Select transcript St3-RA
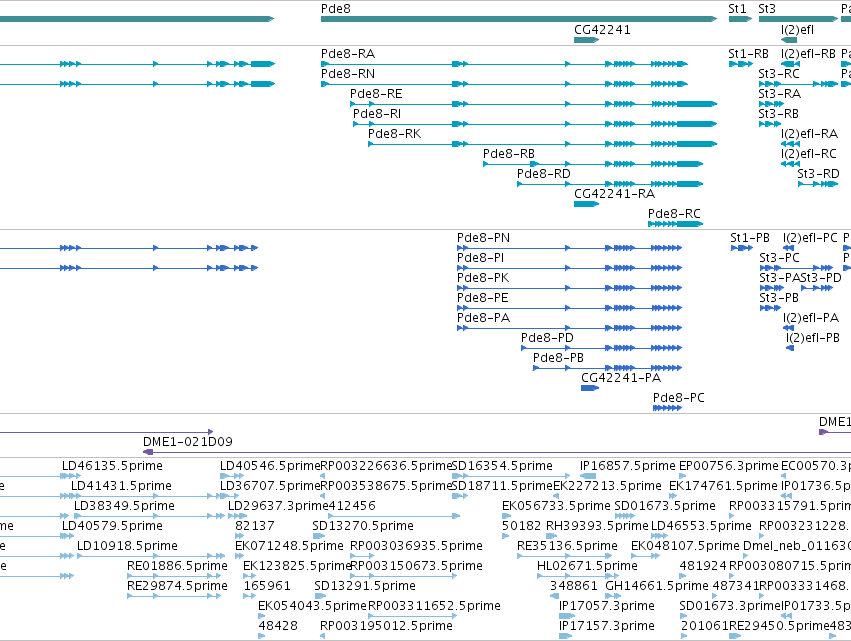The width and height of the screenshot is (851, 641). pyautogui.click(x=779, y=94)
